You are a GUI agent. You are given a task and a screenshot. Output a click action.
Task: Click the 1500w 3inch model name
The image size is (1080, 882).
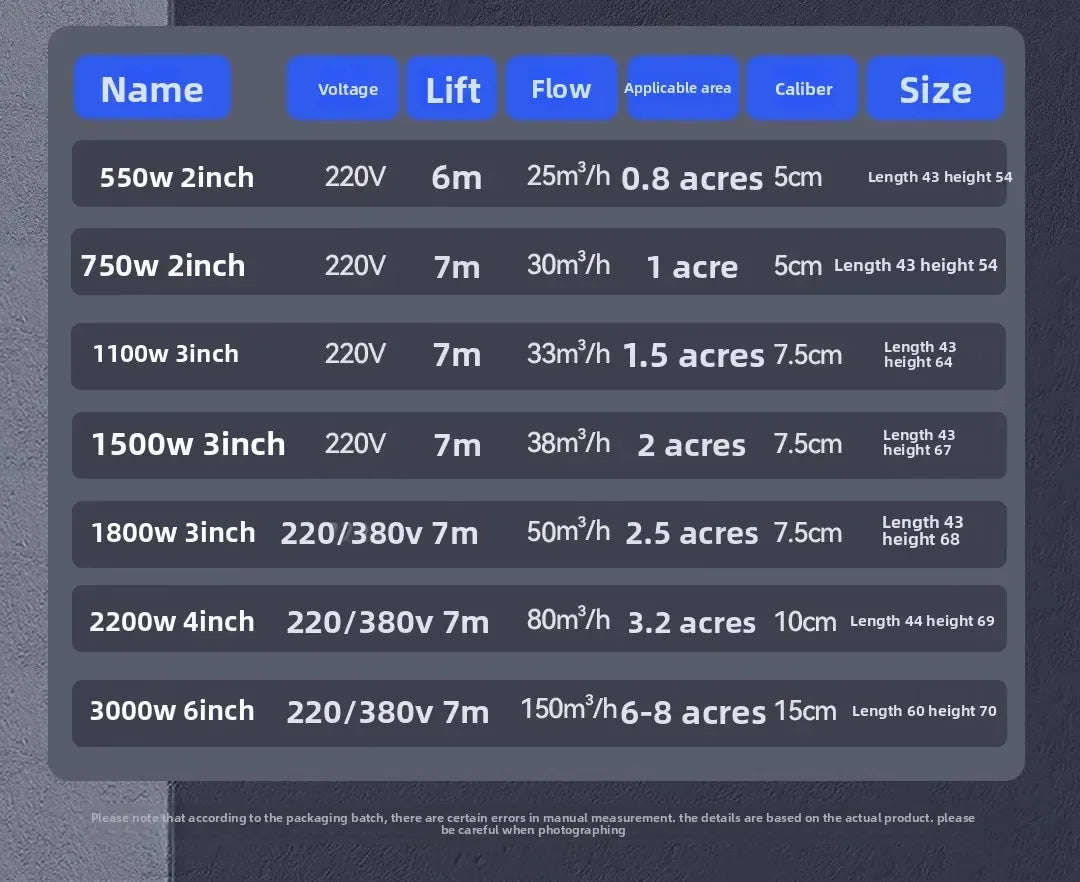188,444
